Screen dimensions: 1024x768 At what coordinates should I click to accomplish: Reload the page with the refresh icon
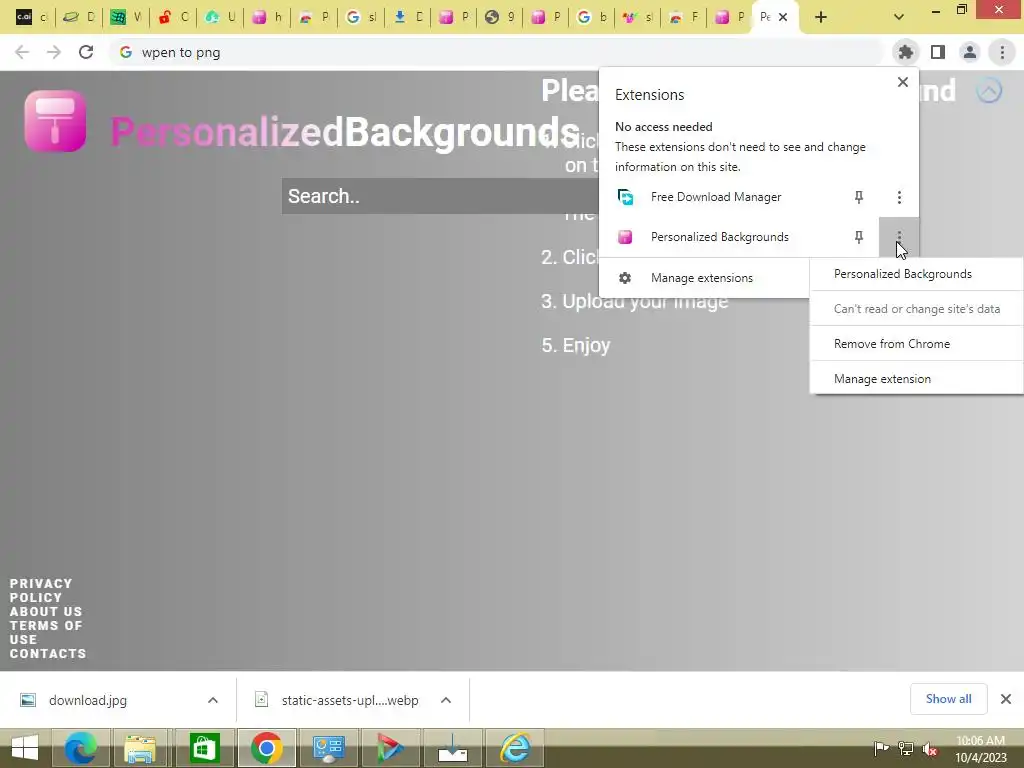point(86,52)
